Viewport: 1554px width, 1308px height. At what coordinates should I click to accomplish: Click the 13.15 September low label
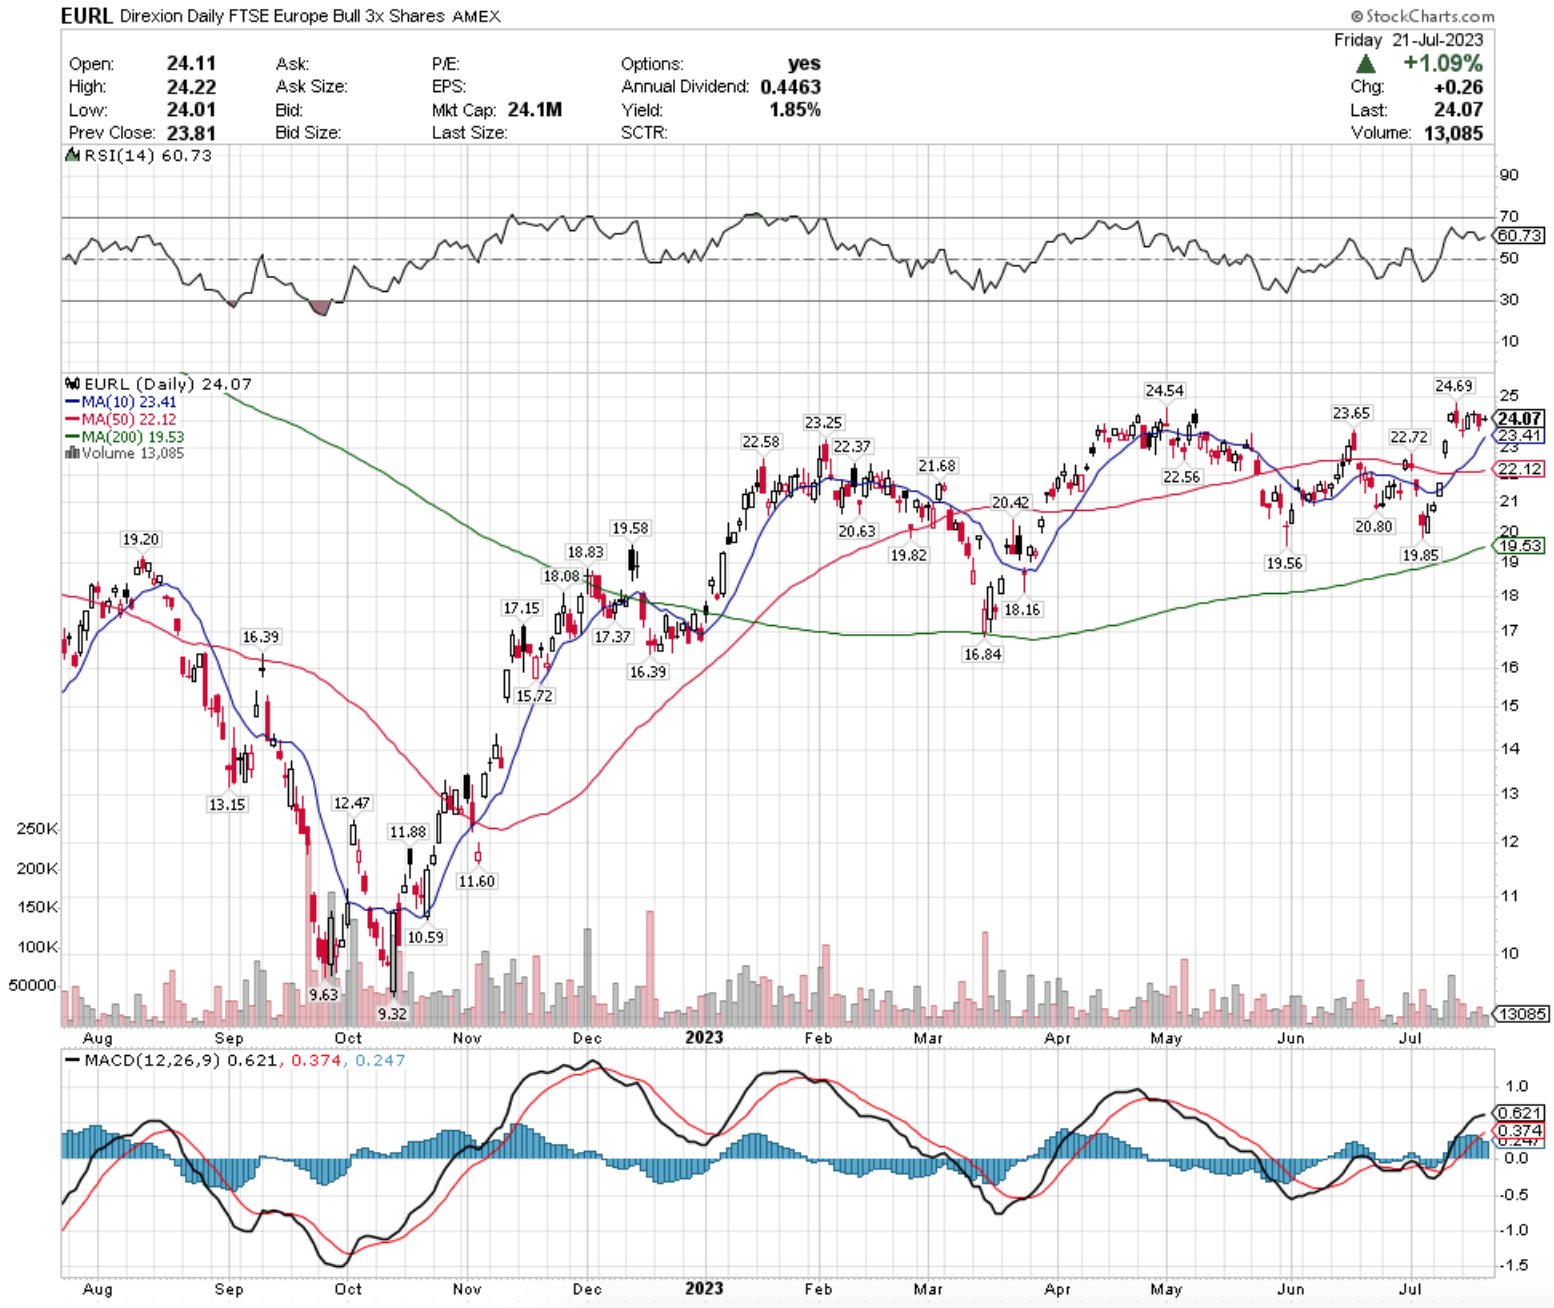click(x=227, y=805)
